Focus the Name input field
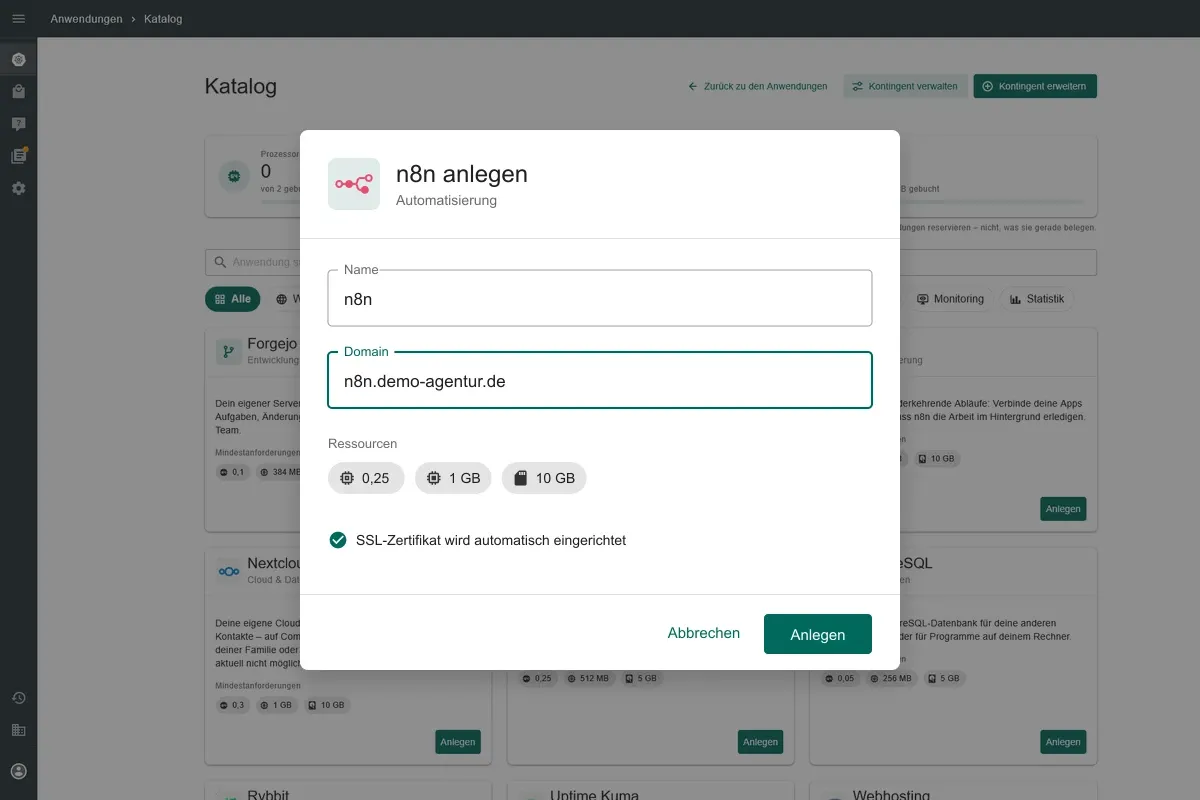Screen dimensions: 1200x800 tap(600, 298)
